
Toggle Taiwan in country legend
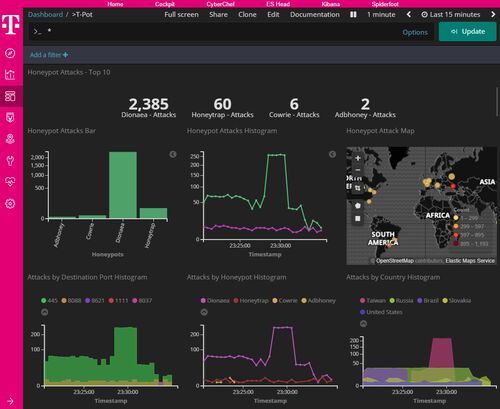tap(373, 301)
